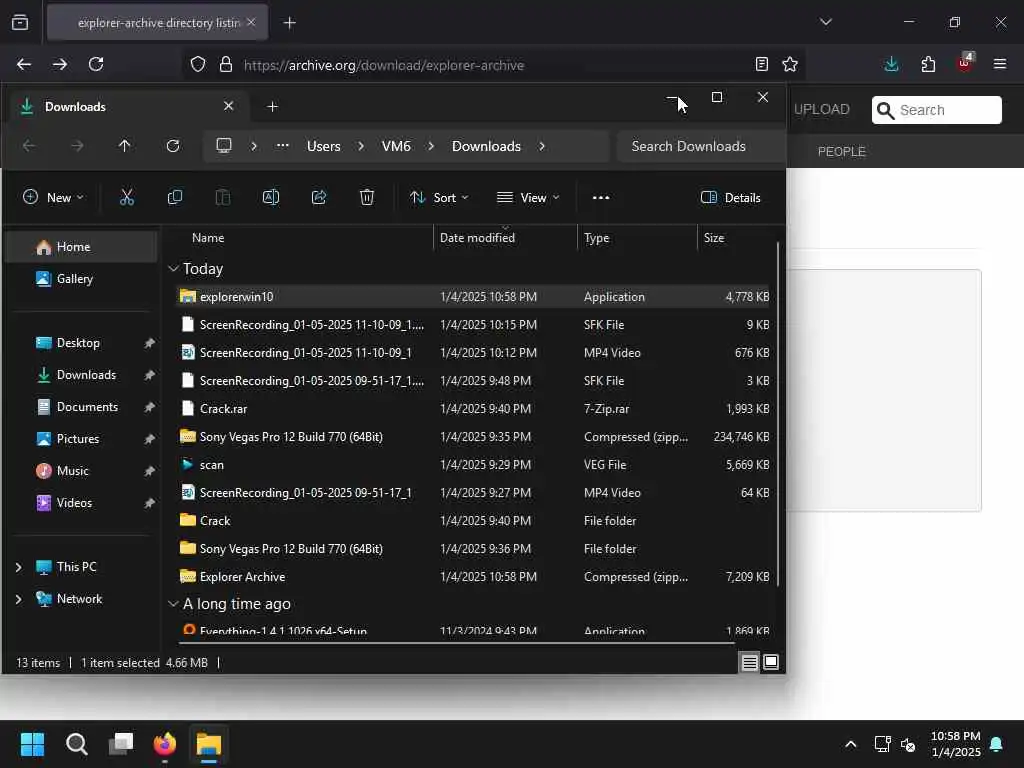Click the Share icon in Explorer toolbar

click(319, 197)
